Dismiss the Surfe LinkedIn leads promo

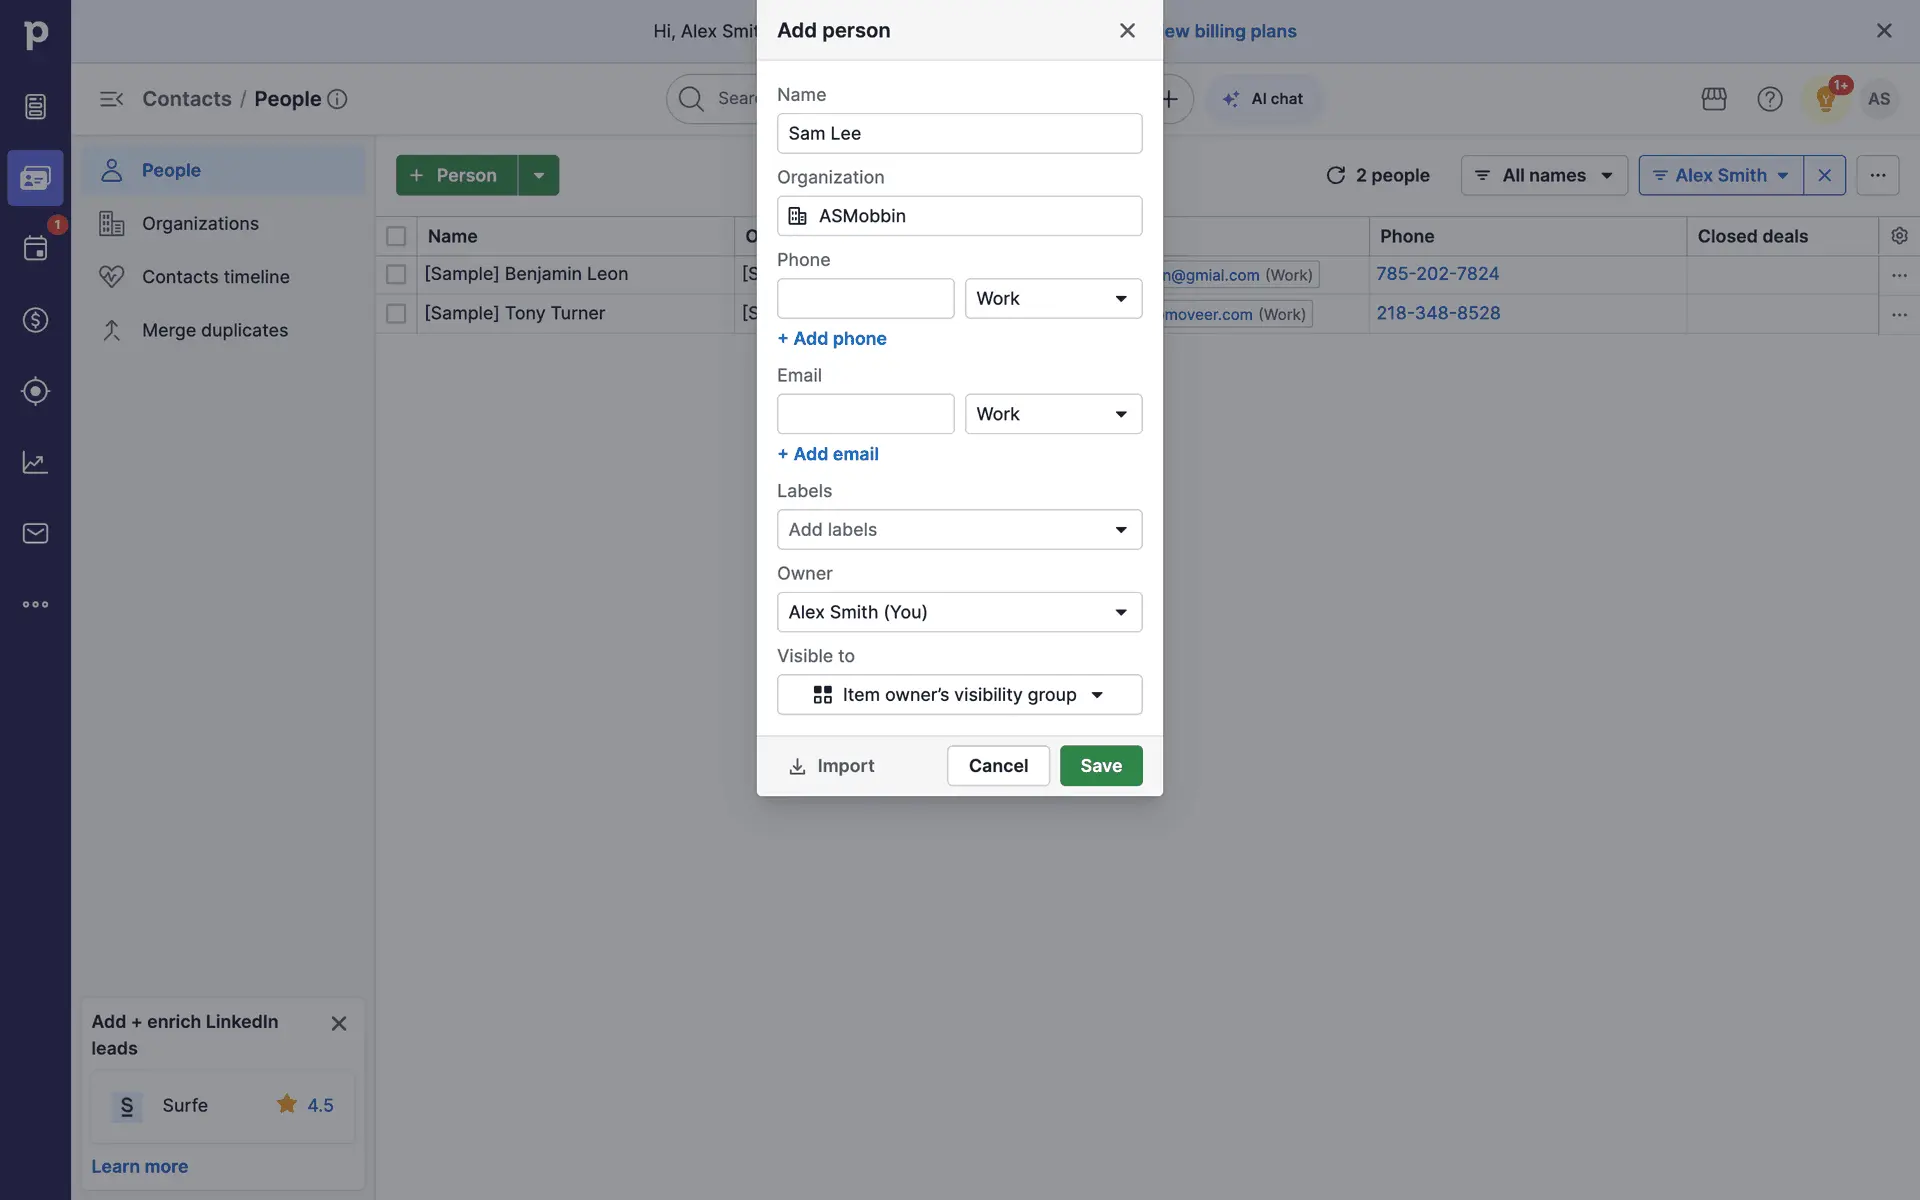pyautogui.click(x=339, y=1023)
